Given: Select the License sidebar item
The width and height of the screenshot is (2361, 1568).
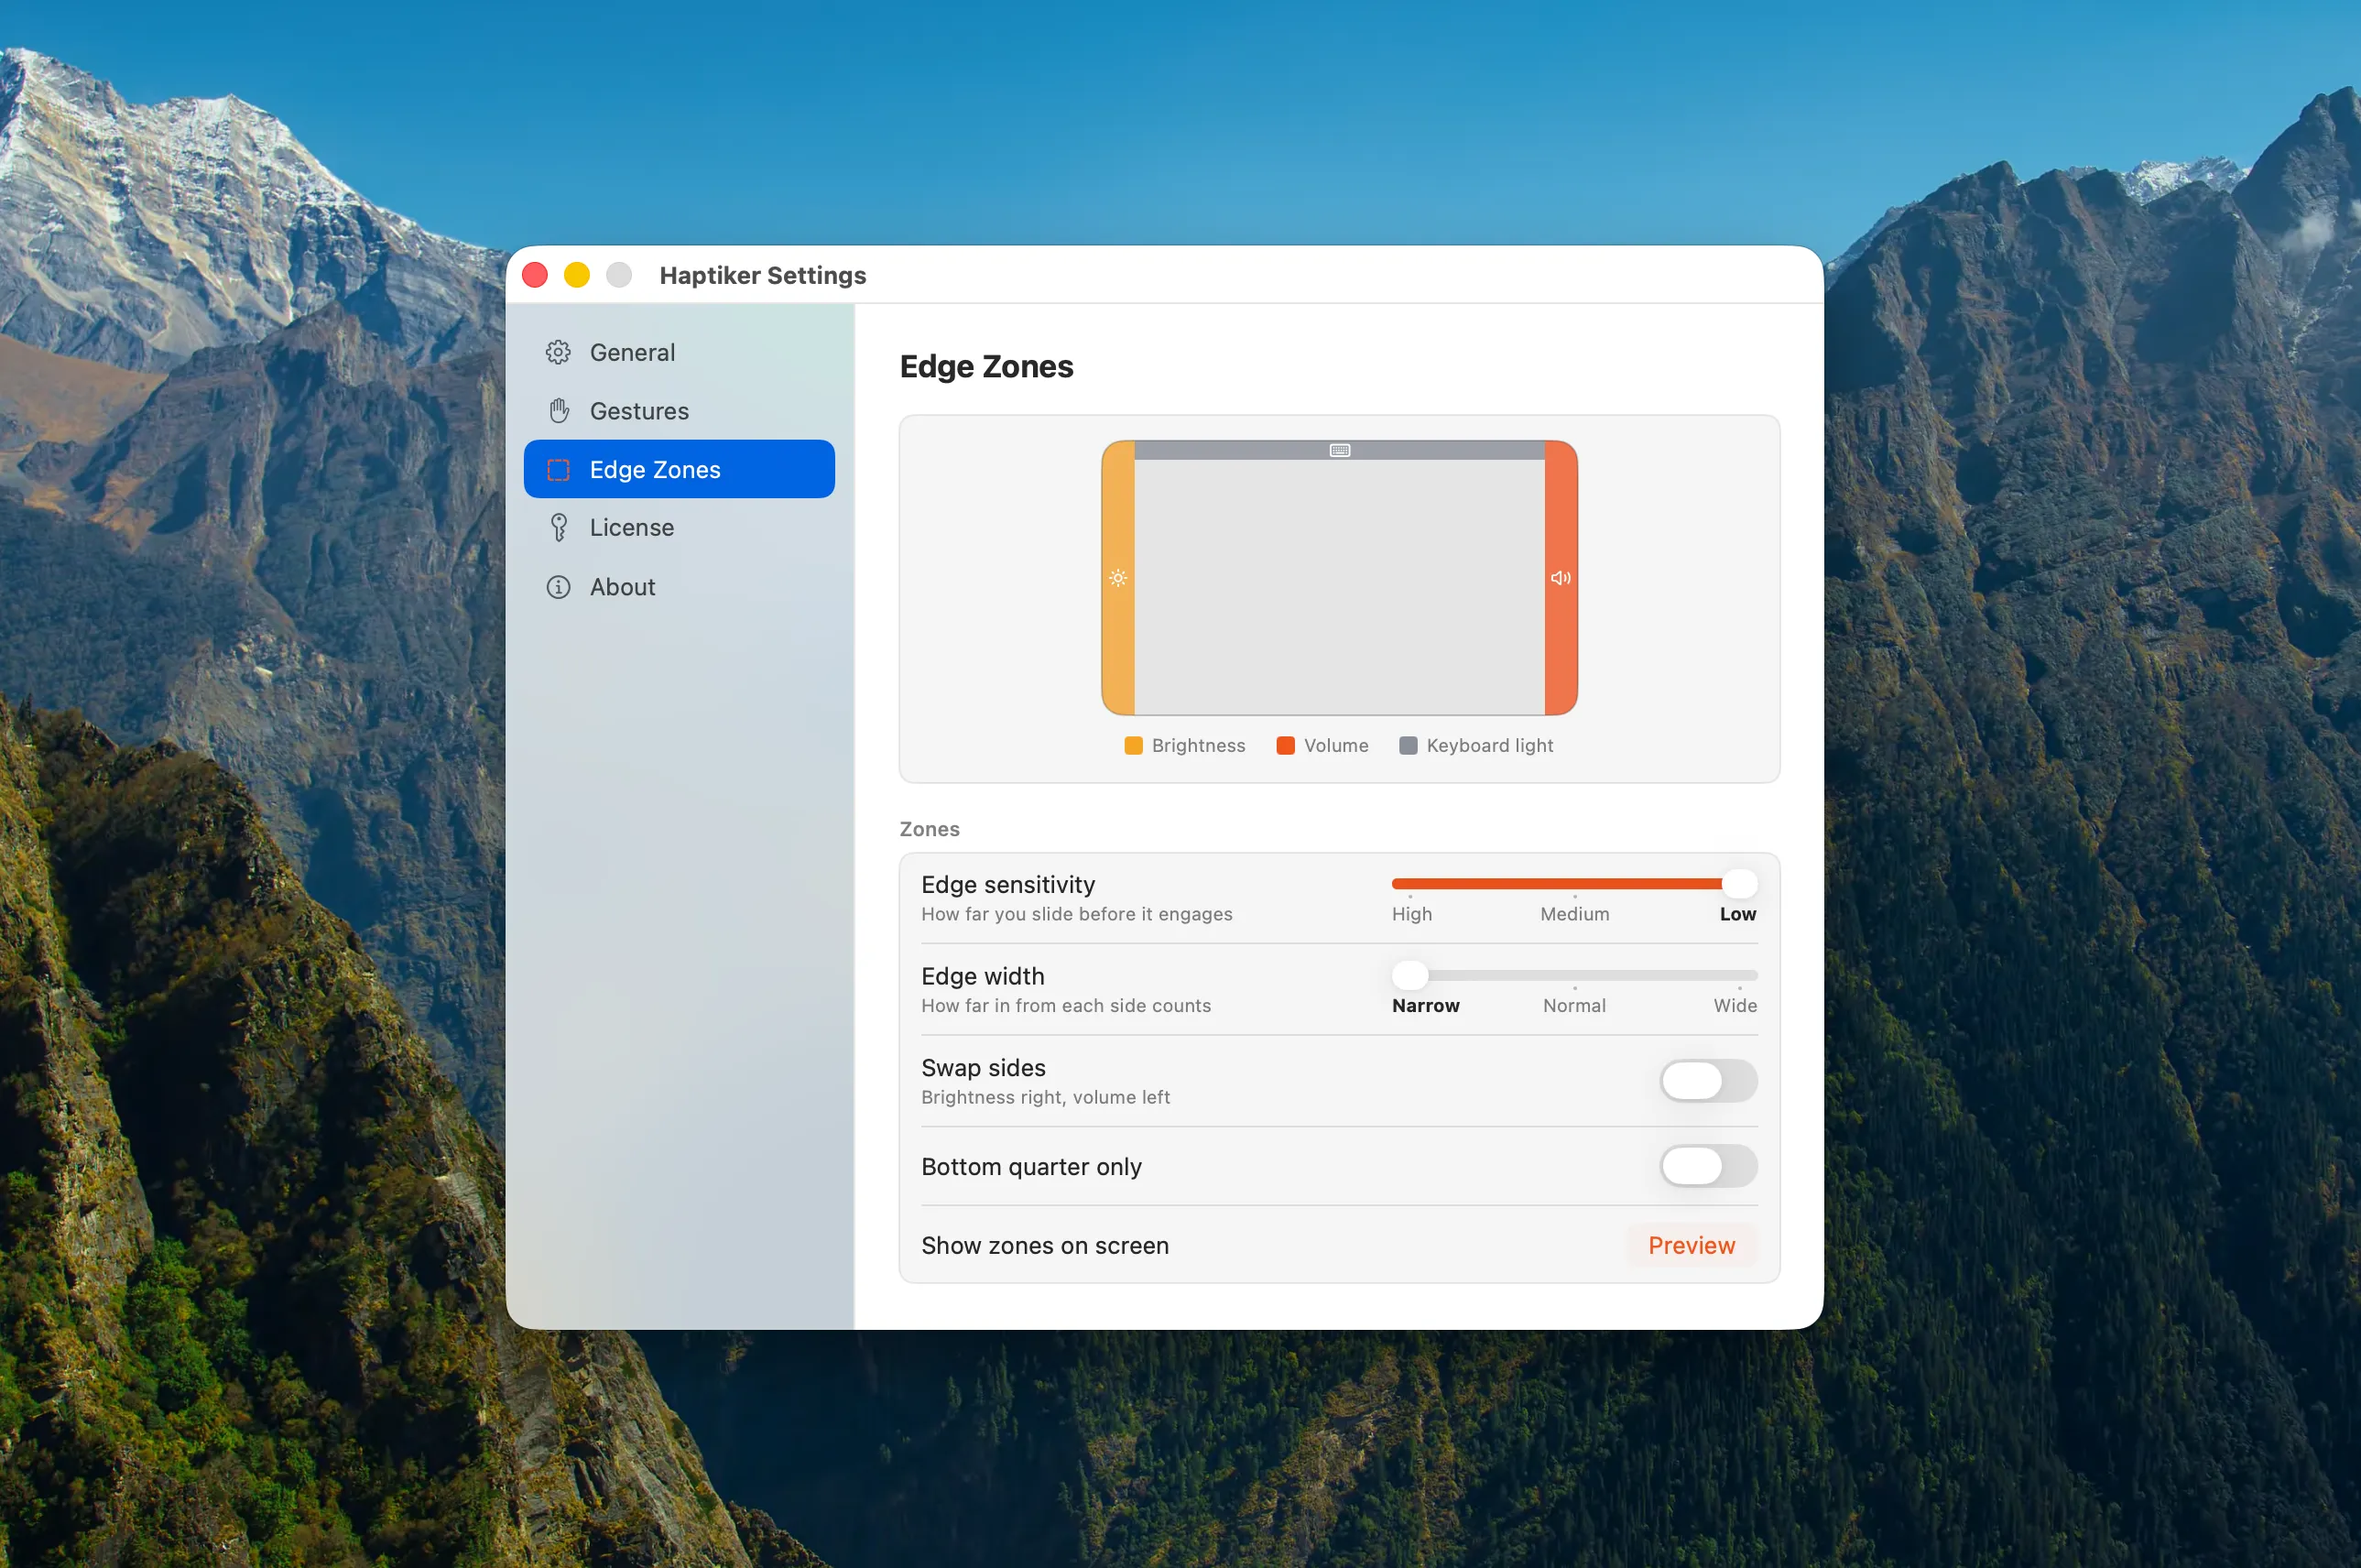Looking at the screenshot, I should click(679, 527).
